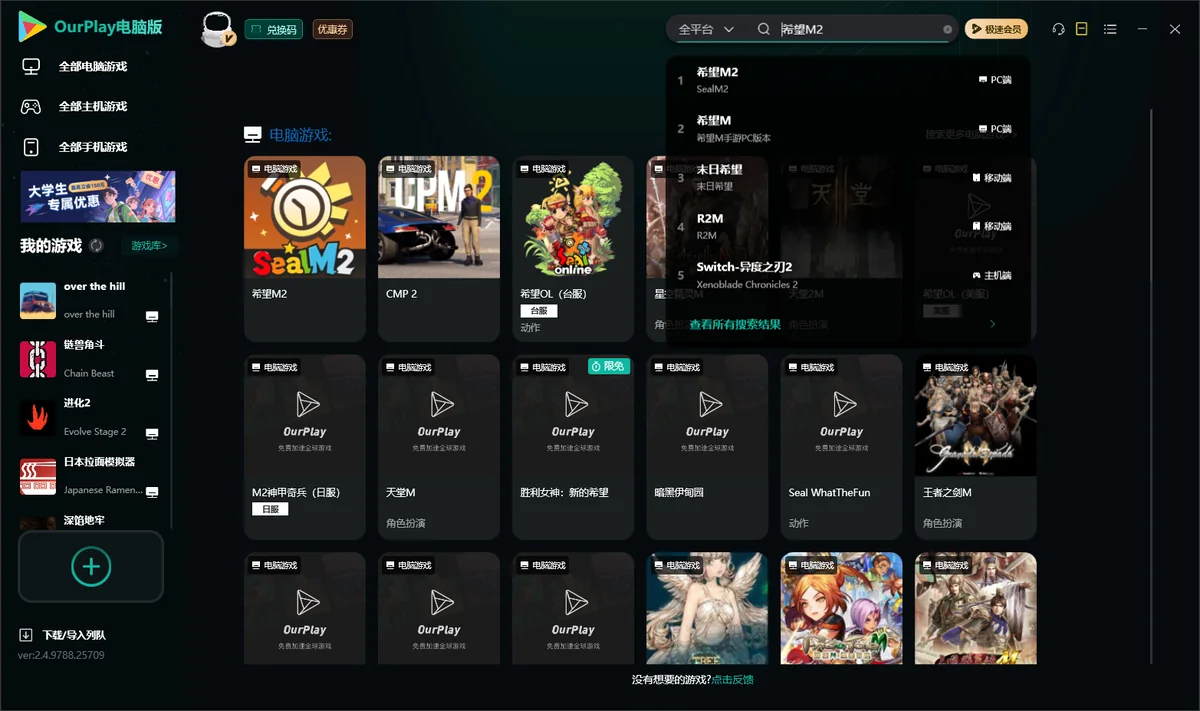The height and width of the screenshot is (711, 1200).
Task: Open the 游戏库 library expander
Action: tap(149, 246)
